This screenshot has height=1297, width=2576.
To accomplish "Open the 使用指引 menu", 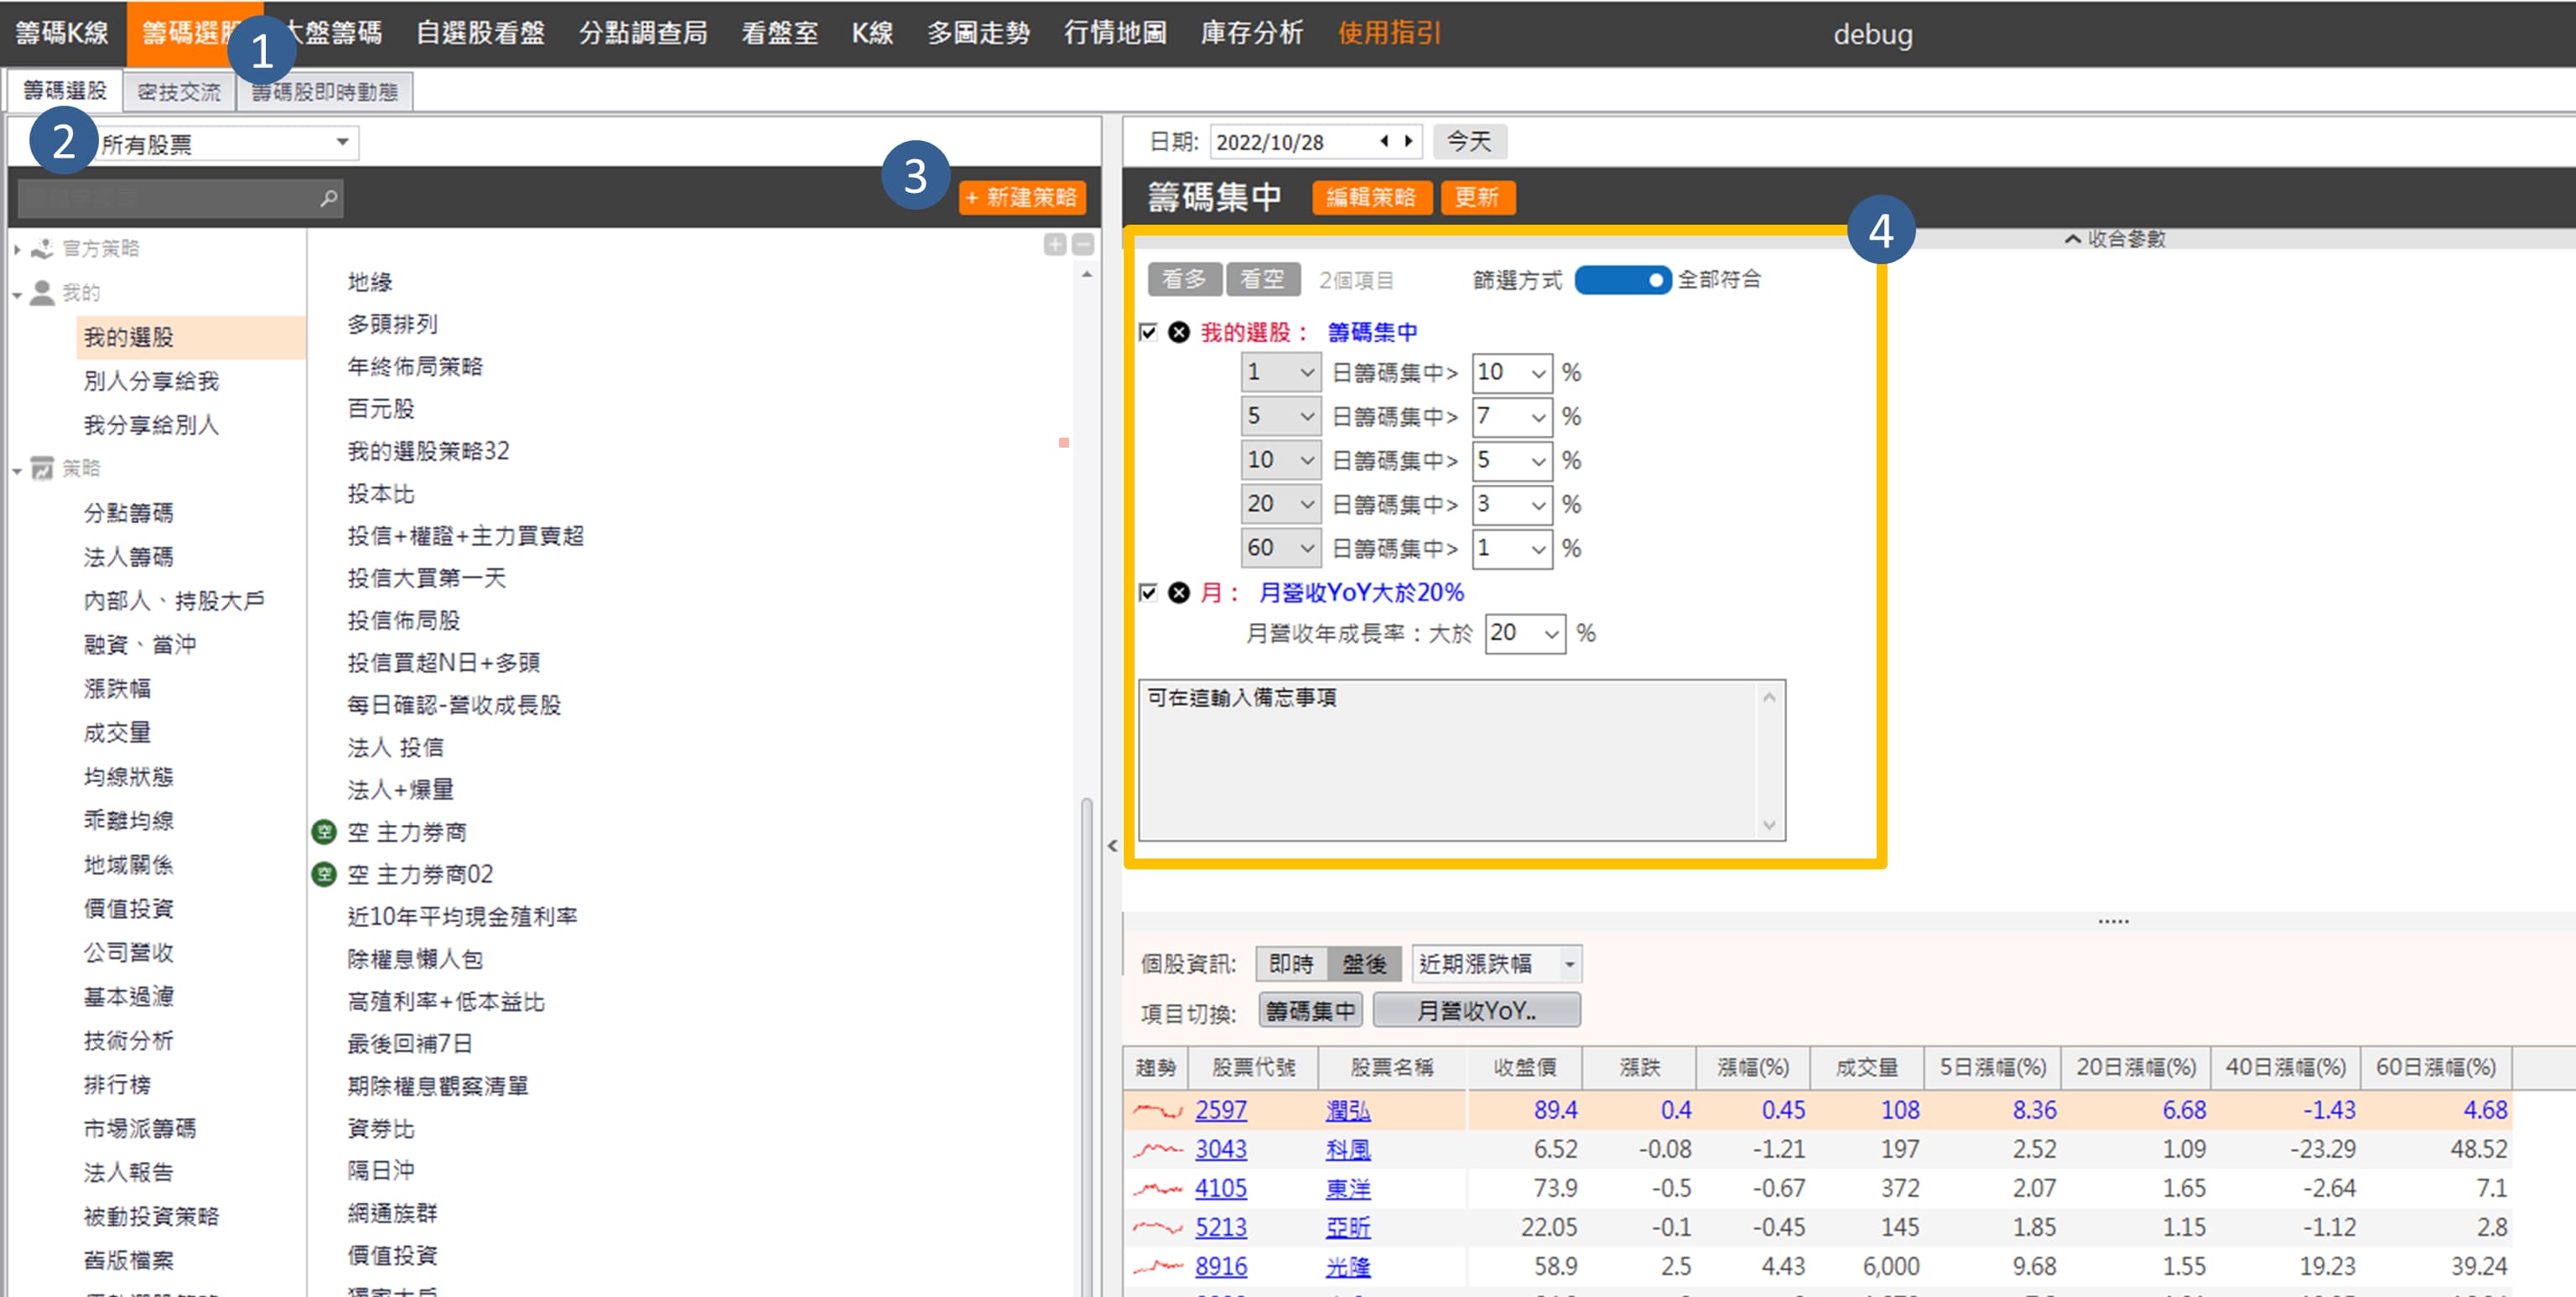I will 1389,33.
